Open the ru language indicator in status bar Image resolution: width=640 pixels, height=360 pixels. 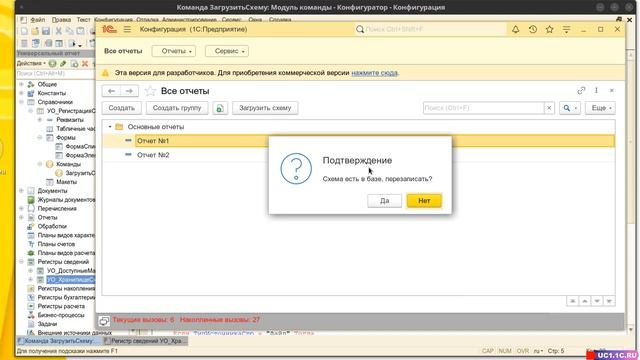point(538,351)
